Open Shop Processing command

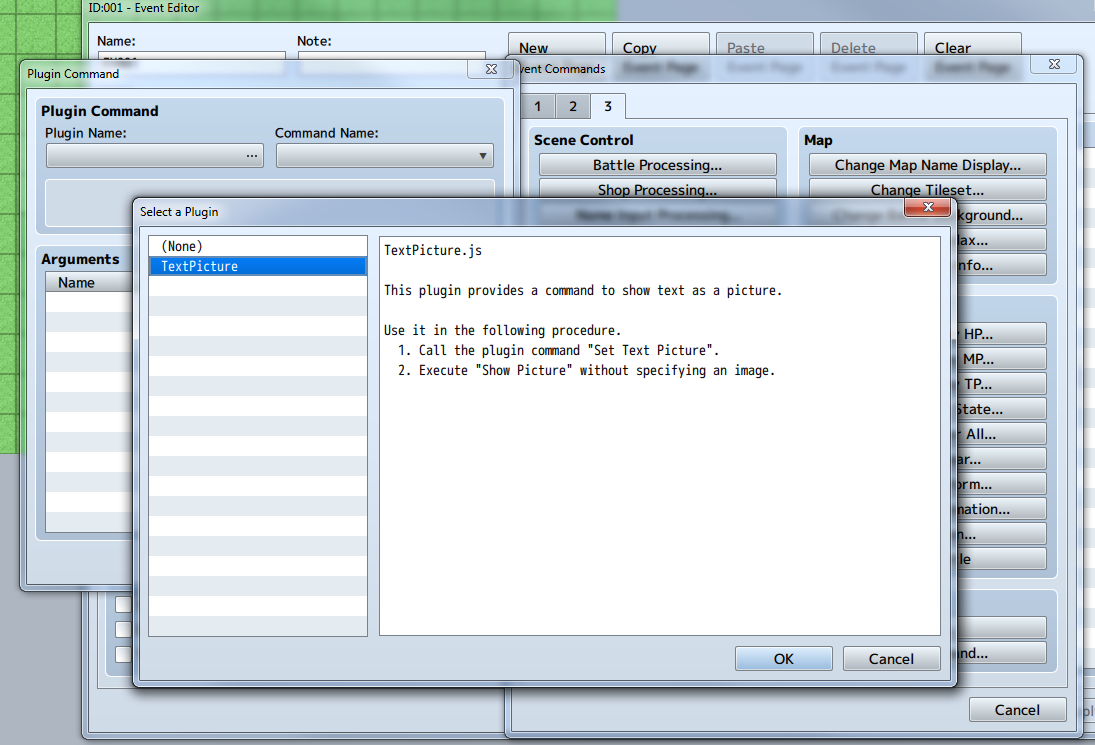pos(657,189)
